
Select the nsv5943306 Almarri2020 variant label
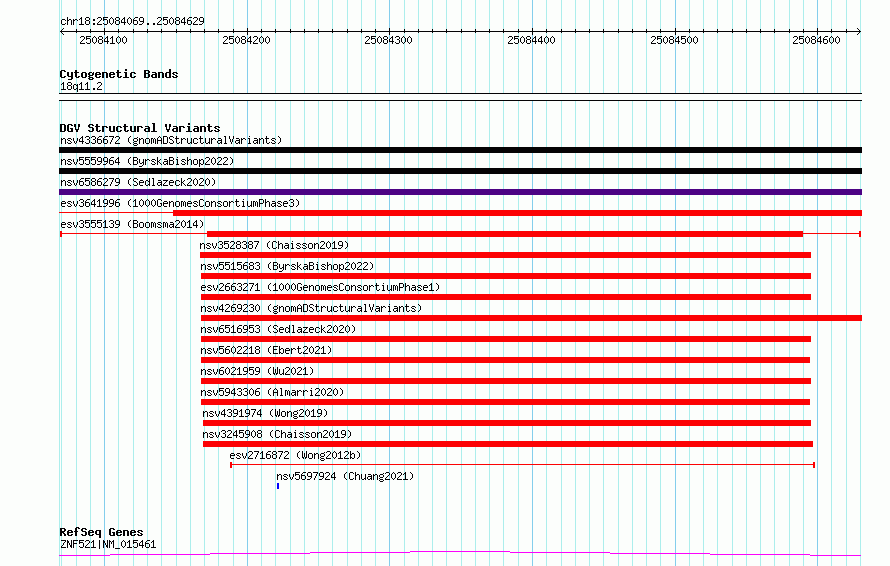[272, 392]
